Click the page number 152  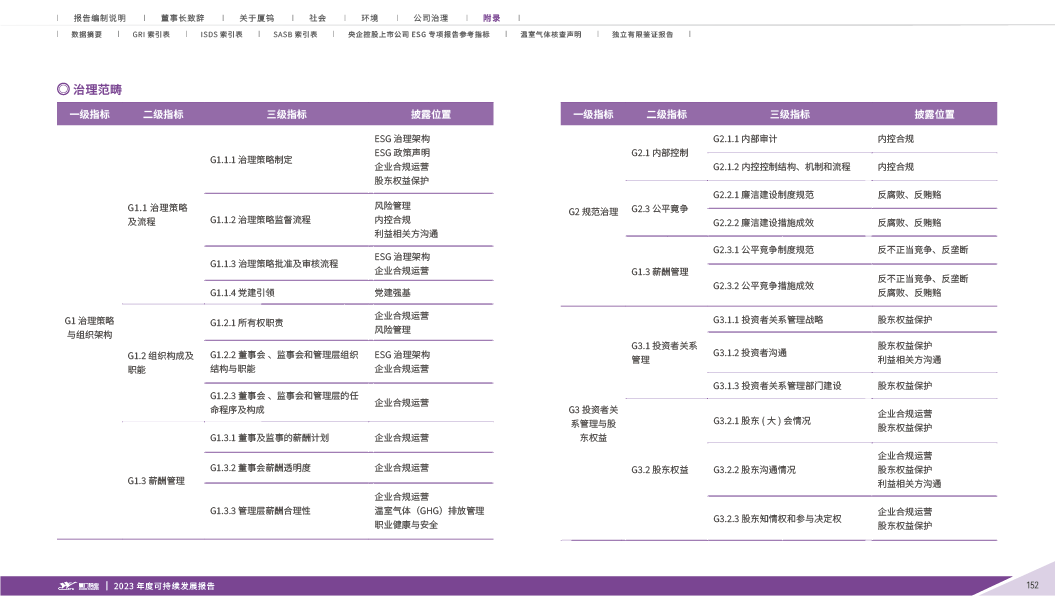click(1033, 585)
